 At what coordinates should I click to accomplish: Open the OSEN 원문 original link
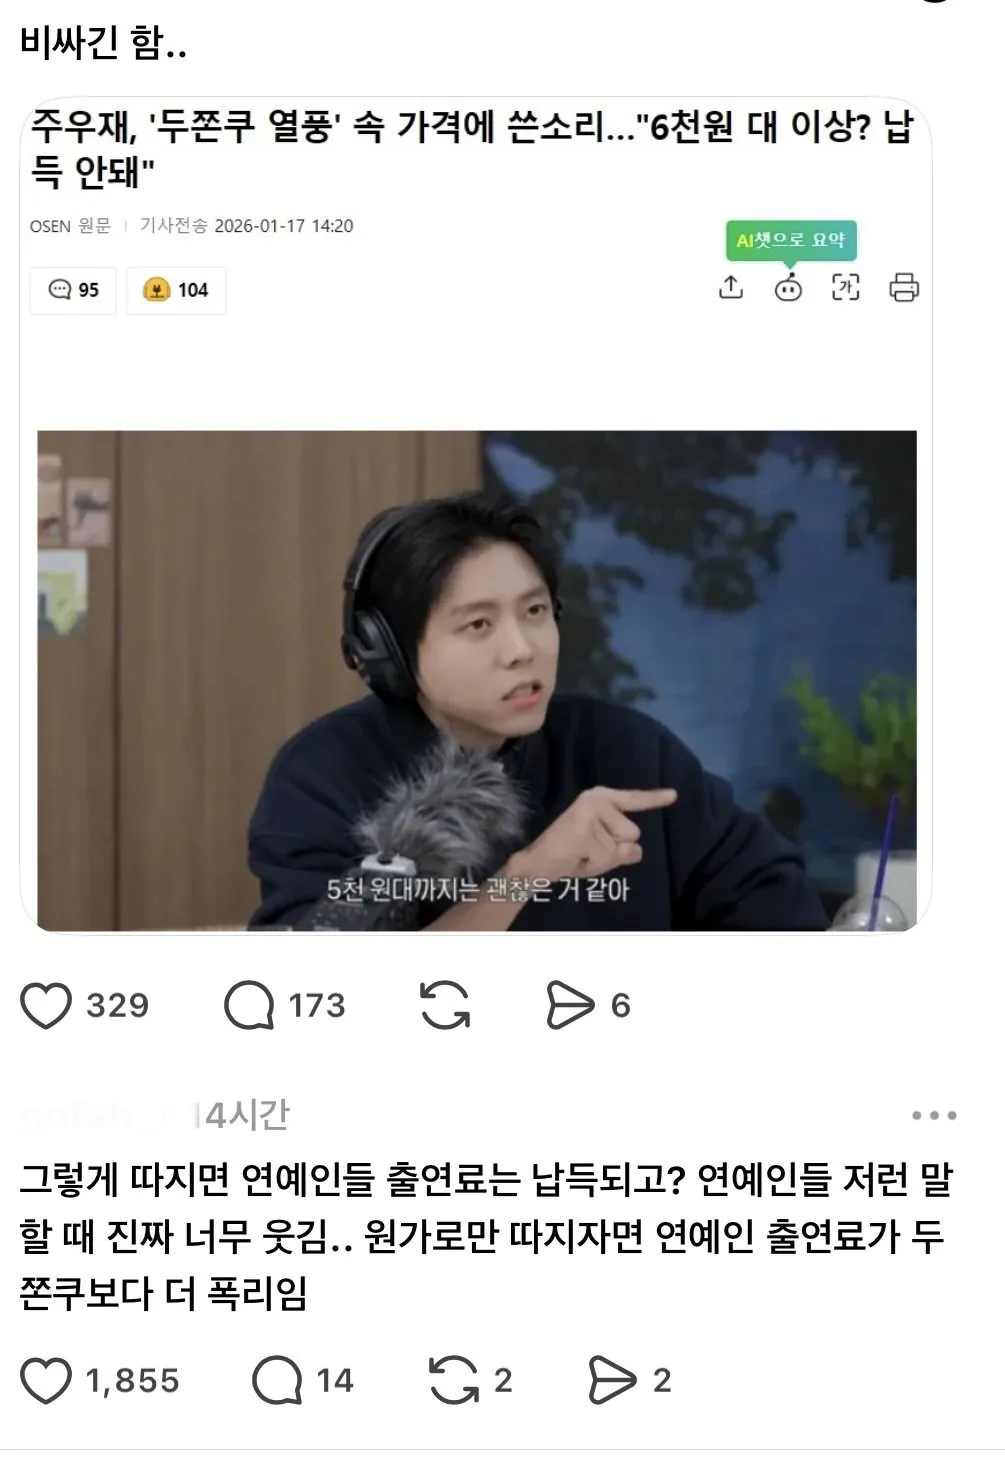pos(70,226)
